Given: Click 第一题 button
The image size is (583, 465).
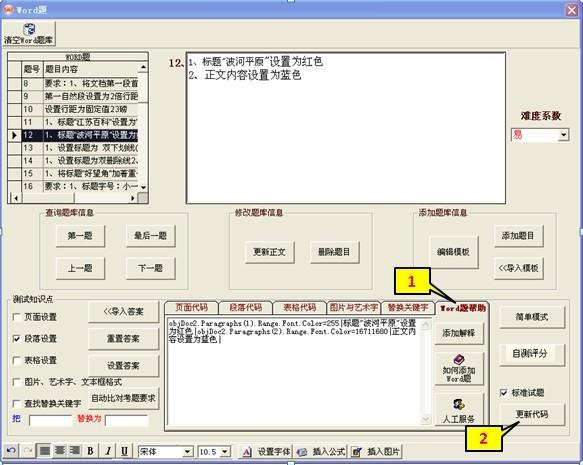Looking at the screenshot, I should pos(80,236).
